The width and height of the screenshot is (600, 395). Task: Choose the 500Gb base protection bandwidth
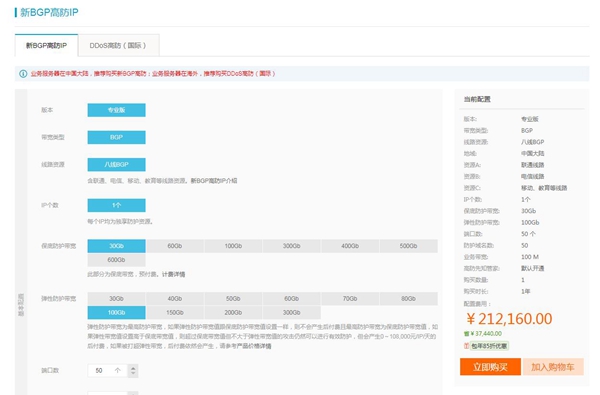coord(409,246)
